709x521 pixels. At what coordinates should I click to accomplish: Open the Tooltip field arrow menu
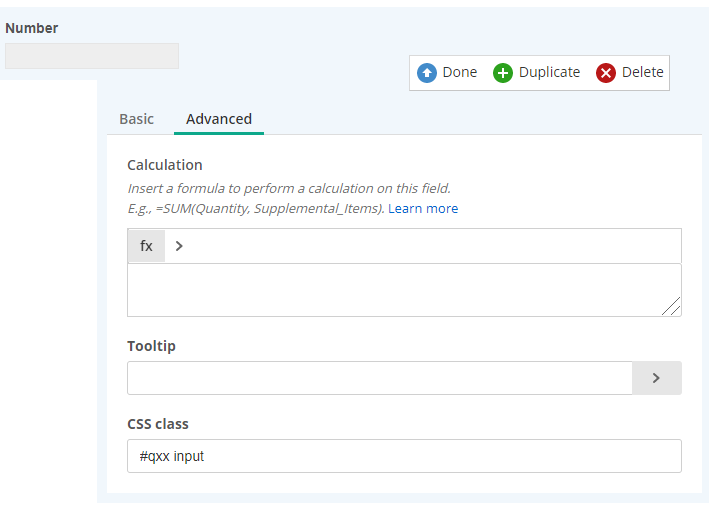click(x=656, y=378)
